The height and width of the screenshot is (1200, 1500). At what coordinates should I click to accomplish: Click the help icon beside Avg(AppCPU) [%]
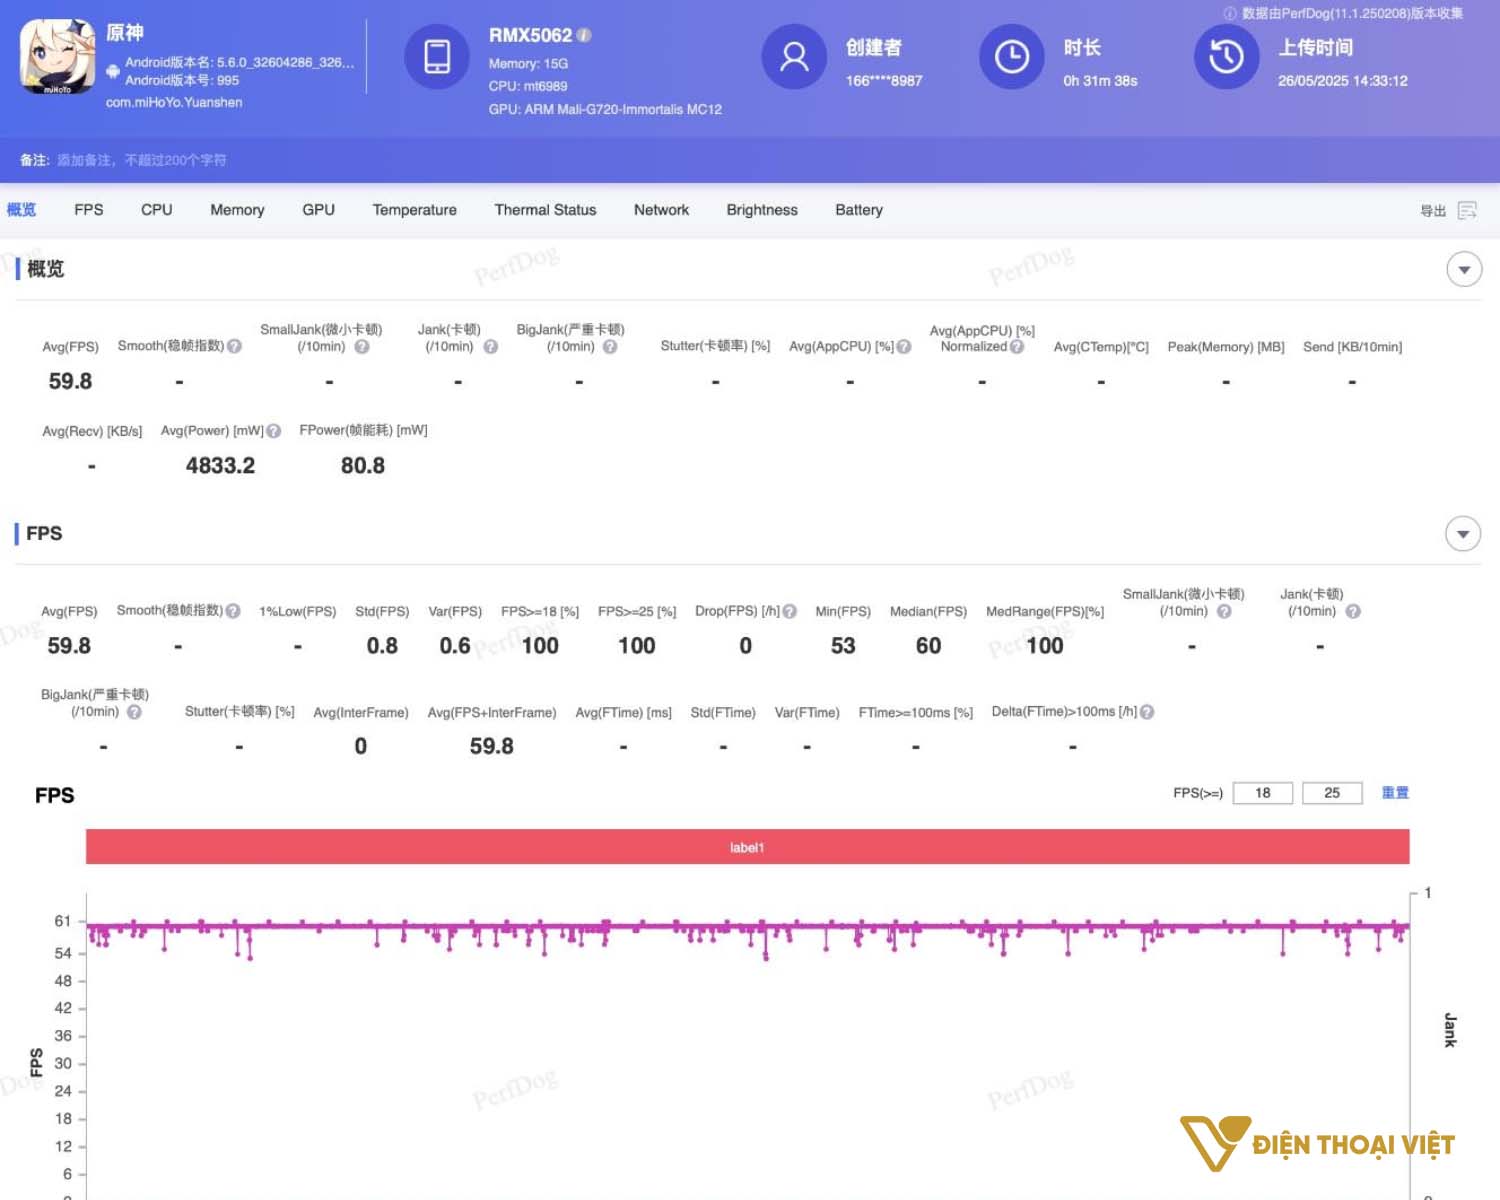point(905,347)
